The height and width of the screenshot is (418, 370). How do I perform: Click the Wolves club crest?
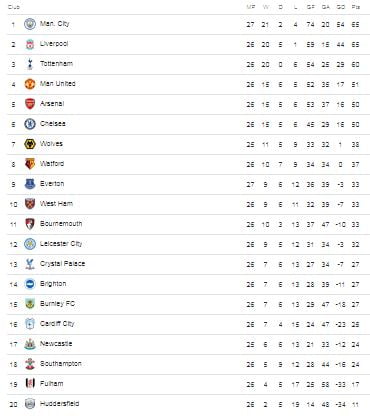[x=30, y=144]
